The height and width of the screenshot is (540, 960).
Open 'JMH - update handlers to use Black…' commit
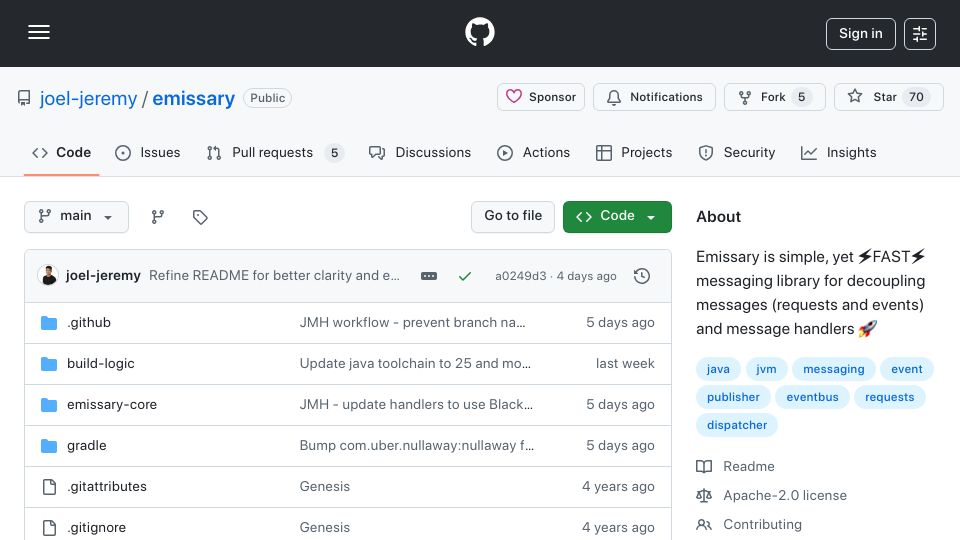416,405
